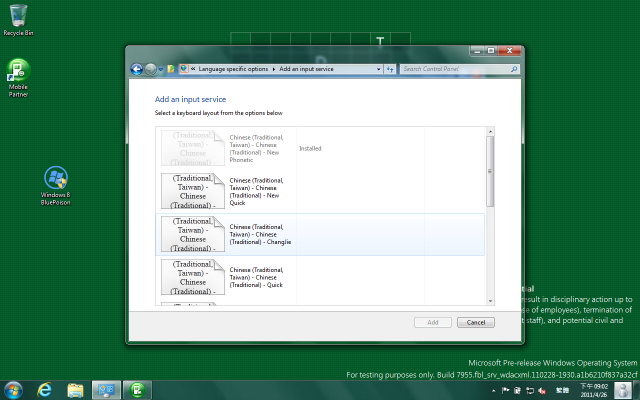Click the Up folder icon in navigation bar
The width and height of the screenshot is (640, 400).
click(x=171, y=69)
